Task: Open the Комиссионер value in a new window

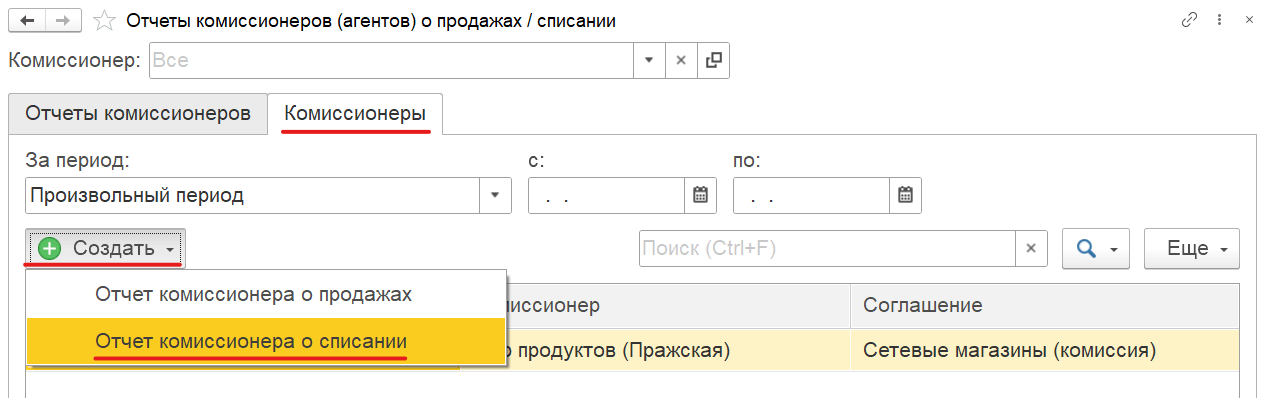Action: tap(713, 60)
